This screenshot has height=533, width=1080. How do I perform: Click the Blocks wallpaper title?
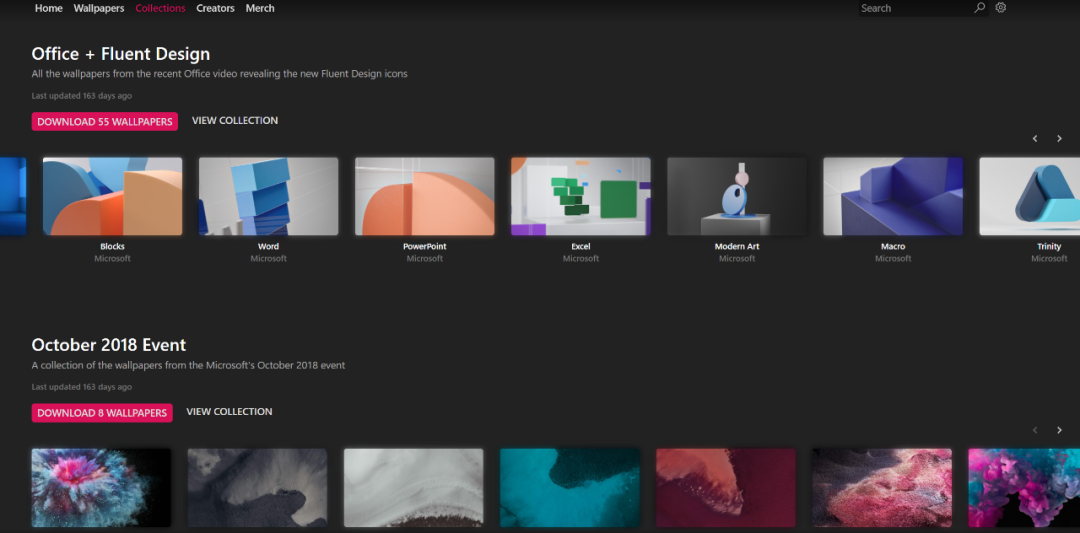click(x=112, y=247)
